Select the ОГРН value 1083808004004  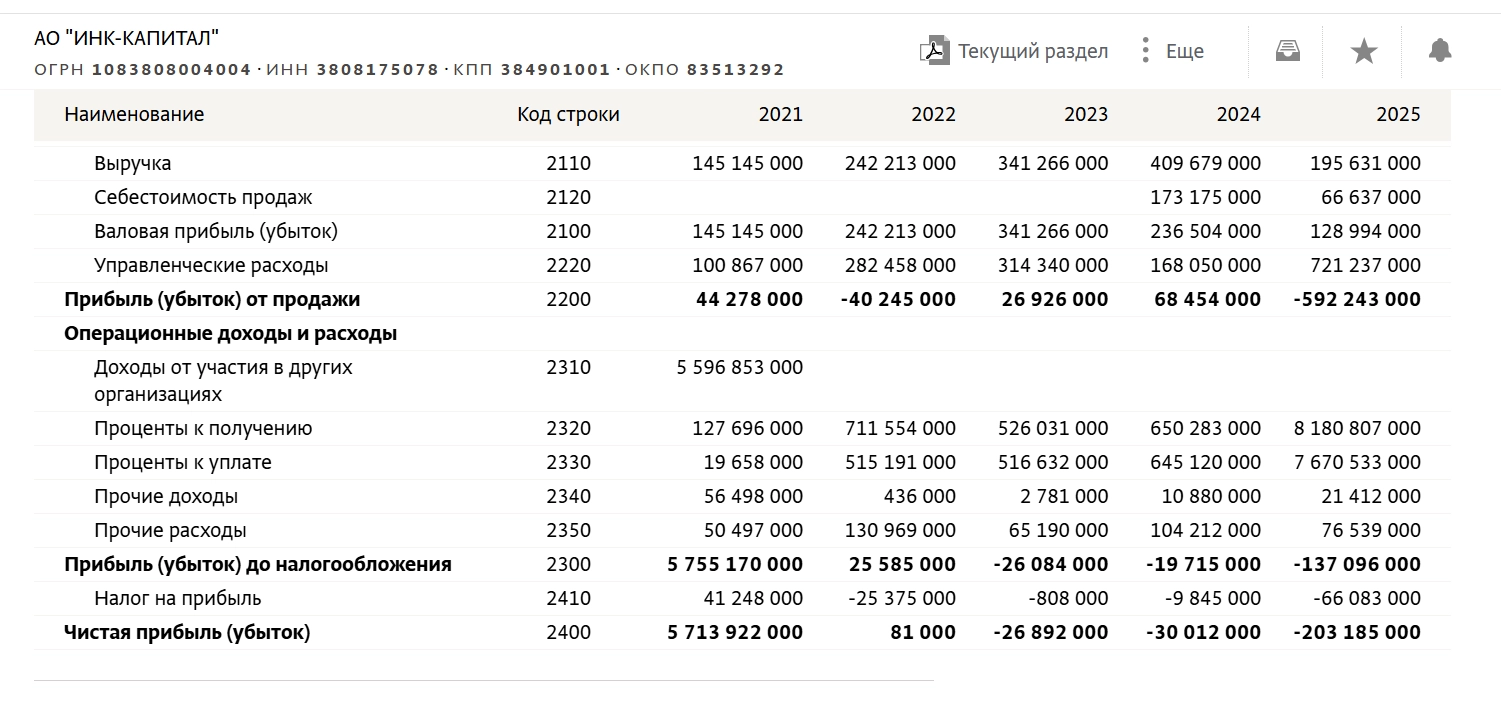tap(172, 70)
